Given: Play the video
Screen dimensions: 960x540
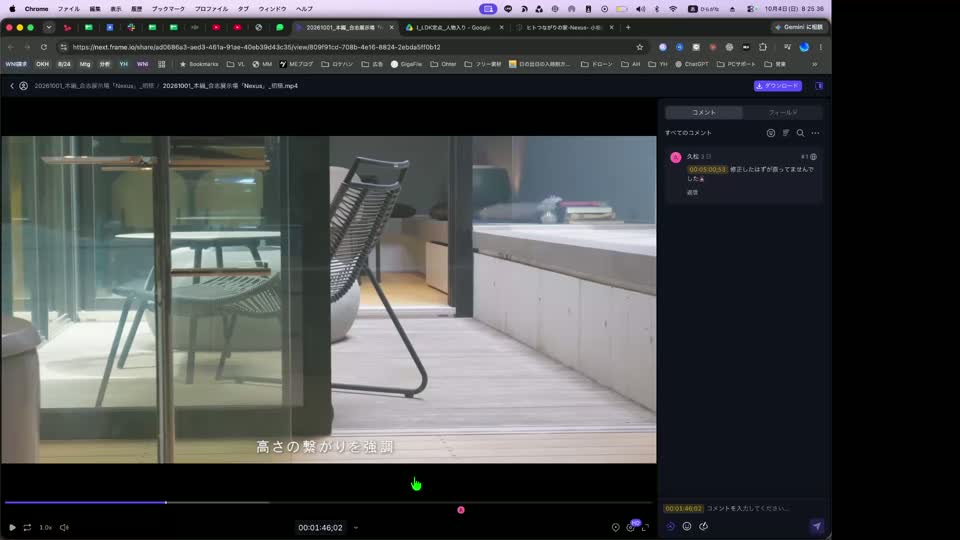Looking at the screenshot, I should pyautogui.click(x=12, y=527).
